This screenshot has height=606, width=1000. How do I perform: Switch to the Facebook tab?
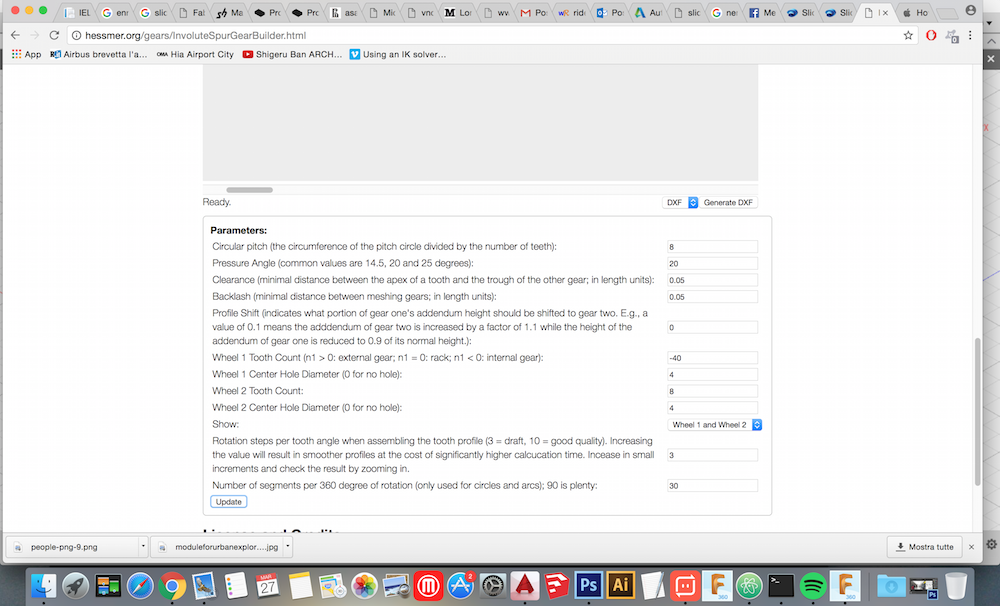(x=762, y=13)
